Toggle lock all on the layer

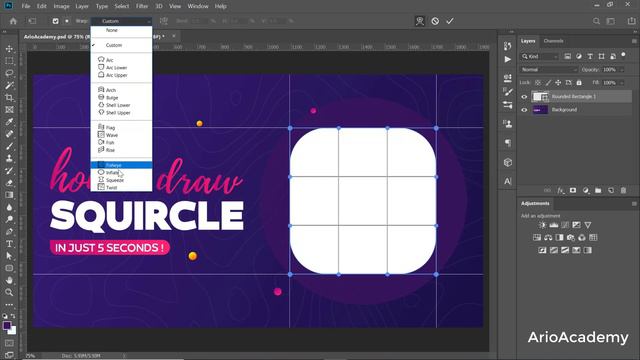coord(579,82)
